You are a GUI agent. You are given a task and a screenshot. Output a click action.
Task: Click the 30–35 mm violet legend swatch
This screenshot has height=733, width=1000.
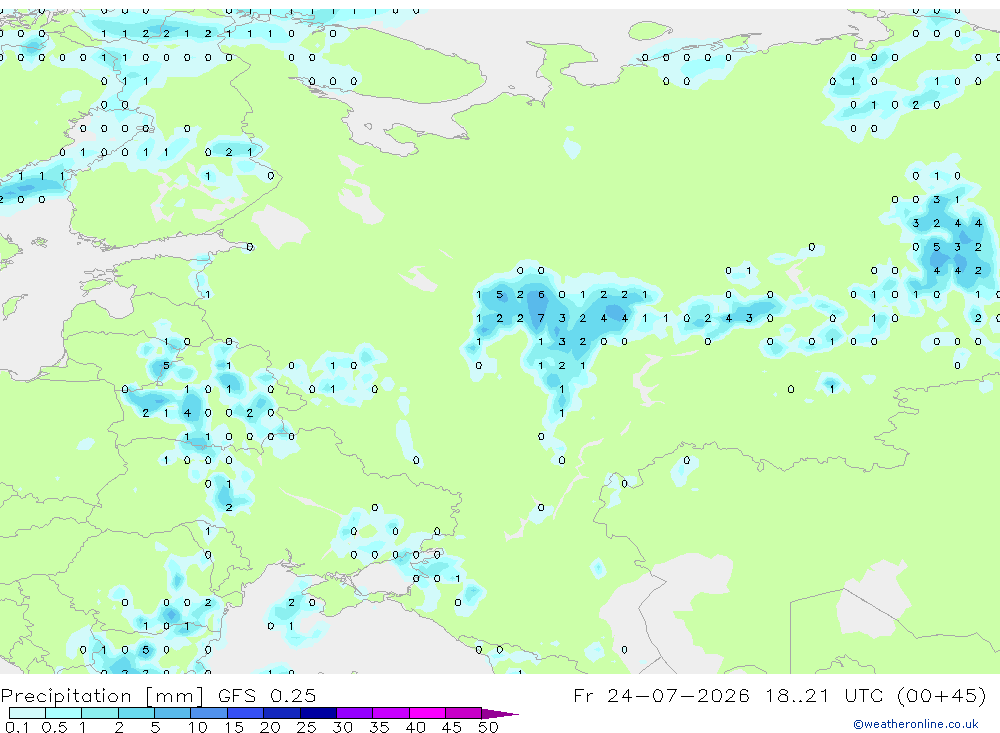[355, 713]
